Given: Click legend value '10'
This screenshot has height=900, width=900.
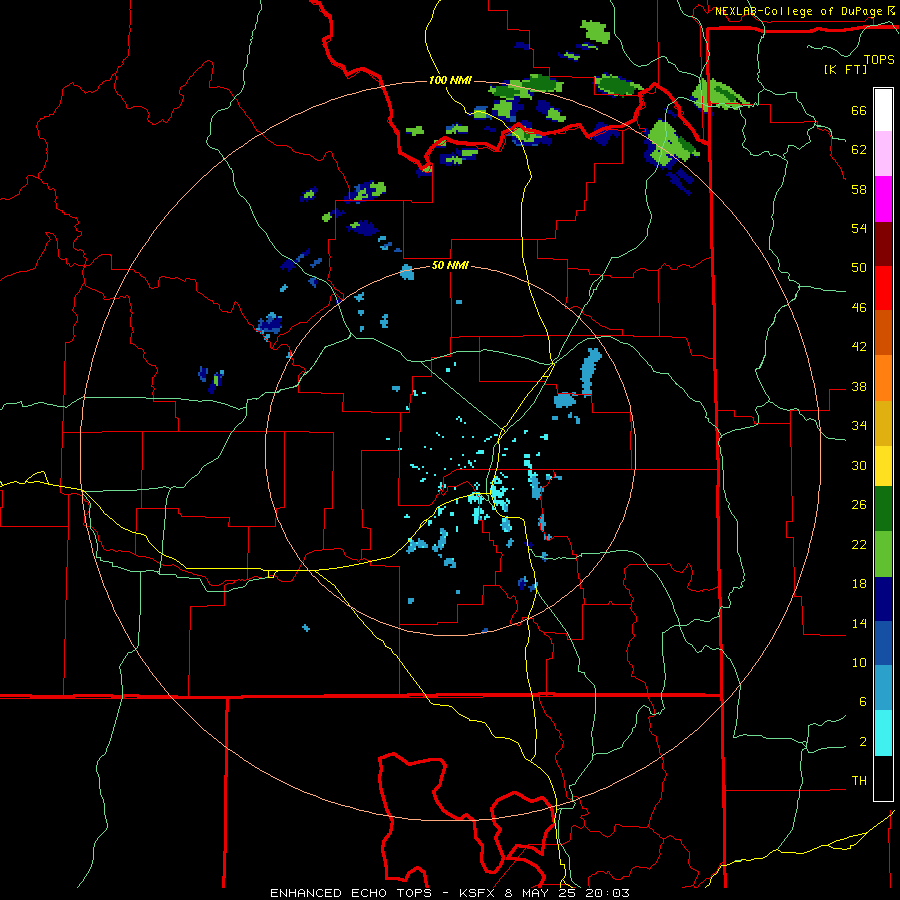Looking at the screenshot, I should point(859,663).
